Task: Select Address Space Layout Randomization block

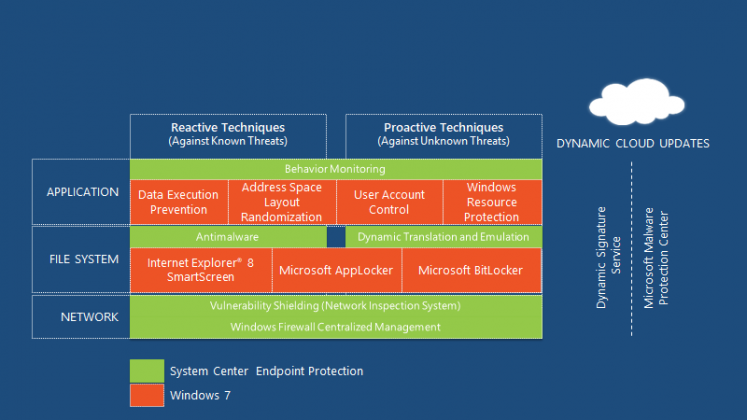Action: [x=282, y=202]
